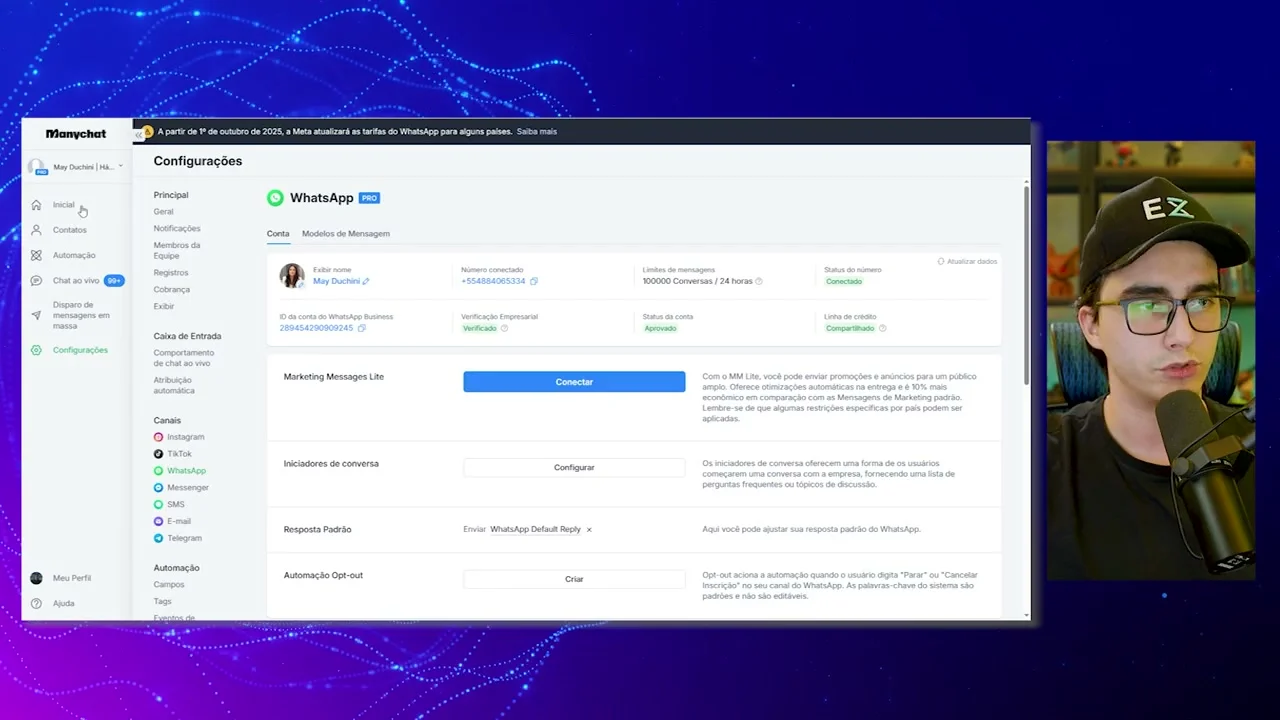Click the Instagram channel icon
Screen dimensions: 1280x720
click(158, 437)
